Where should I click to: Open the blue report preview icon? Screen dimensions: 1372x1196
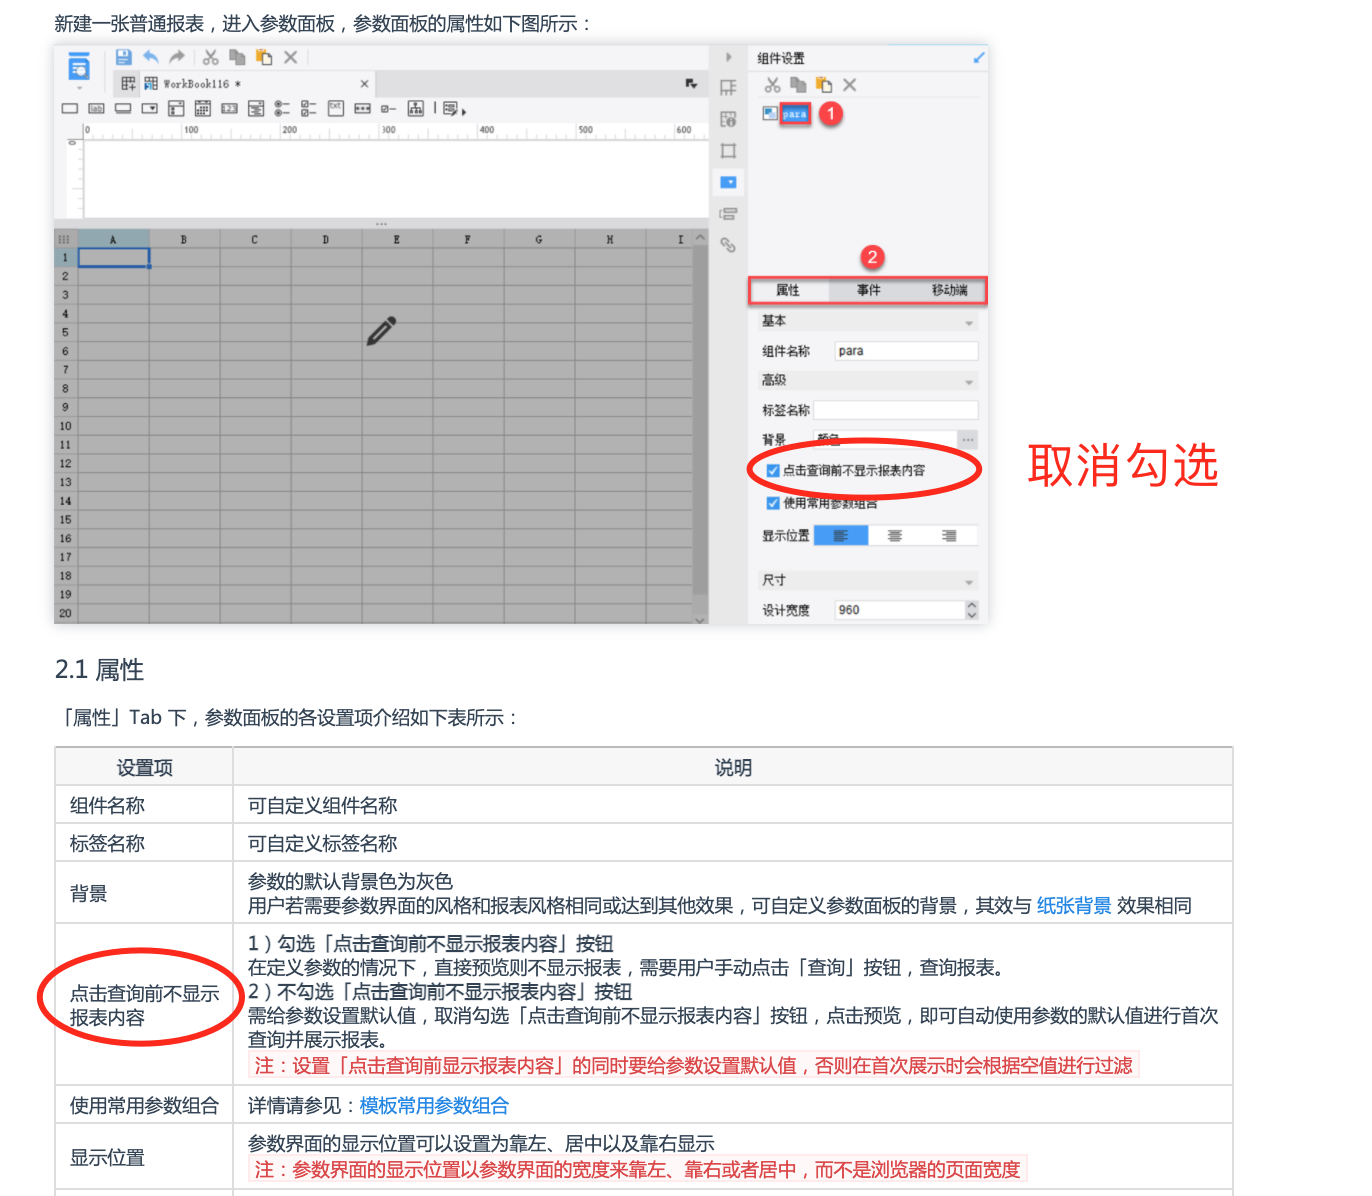pos(79,66)
